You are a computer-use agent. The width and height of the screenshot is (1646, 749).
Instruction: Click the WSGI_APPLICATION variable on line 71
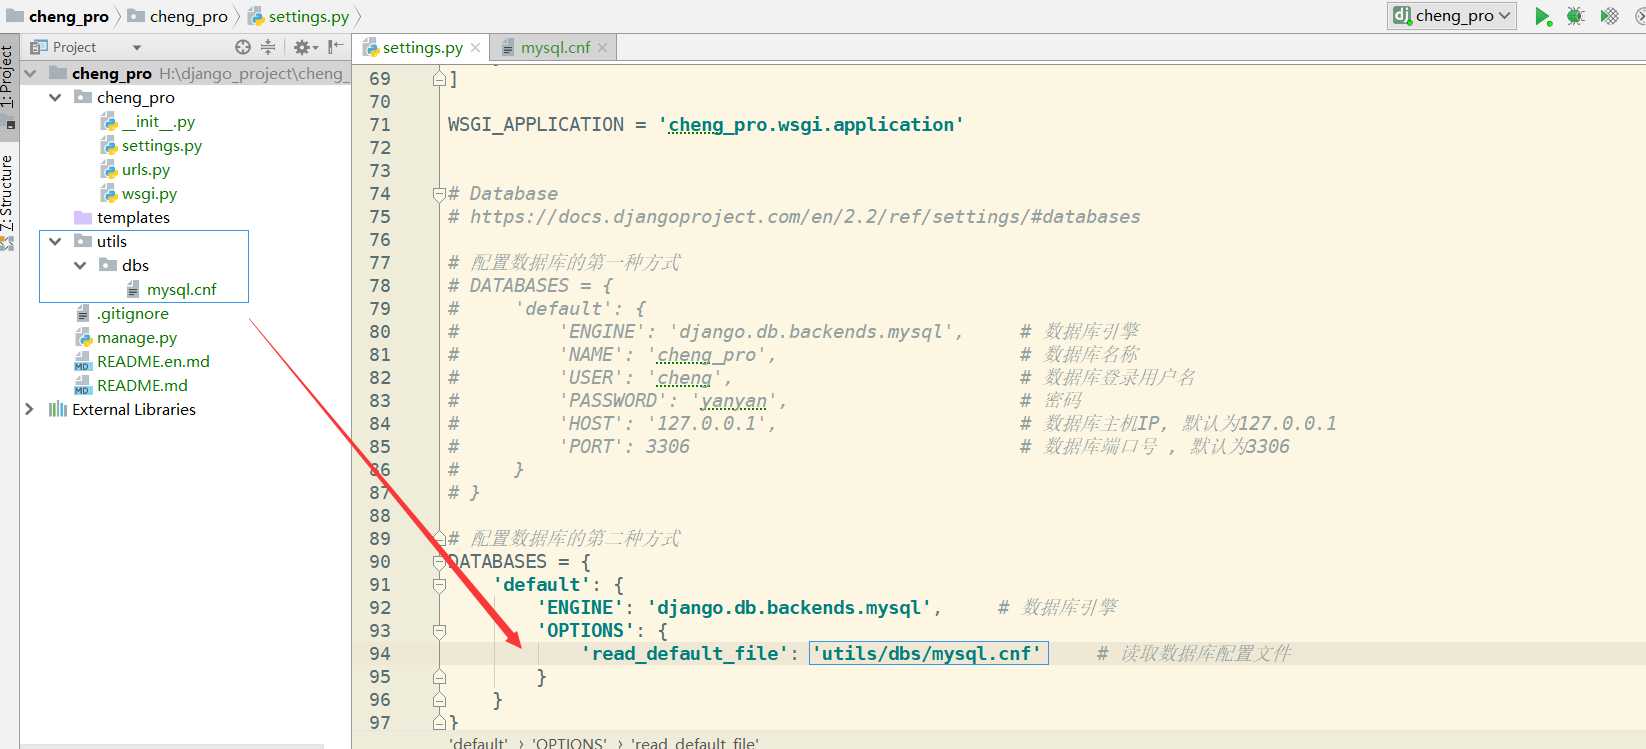coord(536,125)
